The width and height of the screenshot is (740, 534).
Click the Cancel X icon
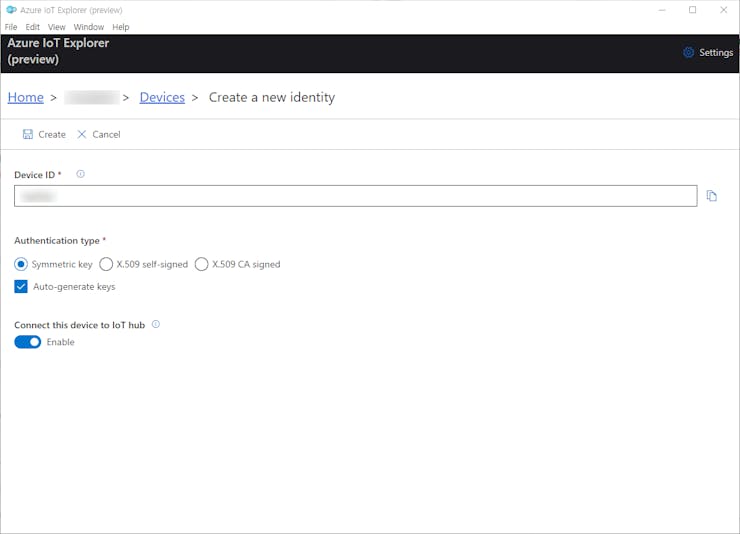click(82, 134)
